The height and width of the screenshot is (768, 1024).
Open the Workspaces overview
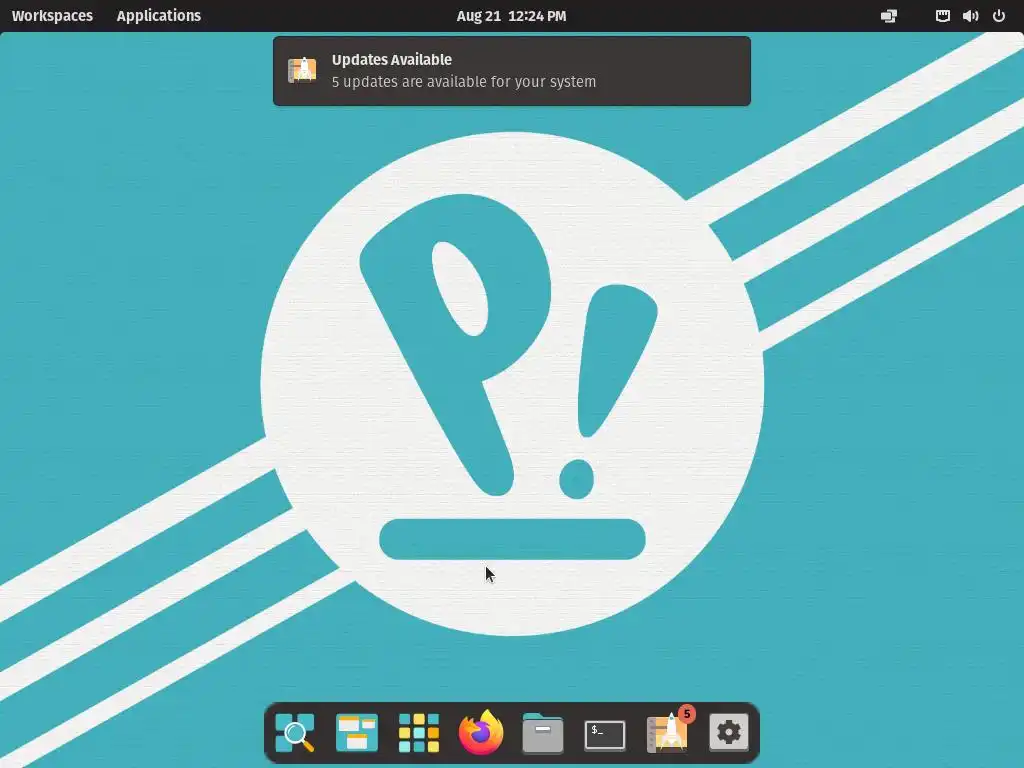pyautogui.click(x=52, y=16)
